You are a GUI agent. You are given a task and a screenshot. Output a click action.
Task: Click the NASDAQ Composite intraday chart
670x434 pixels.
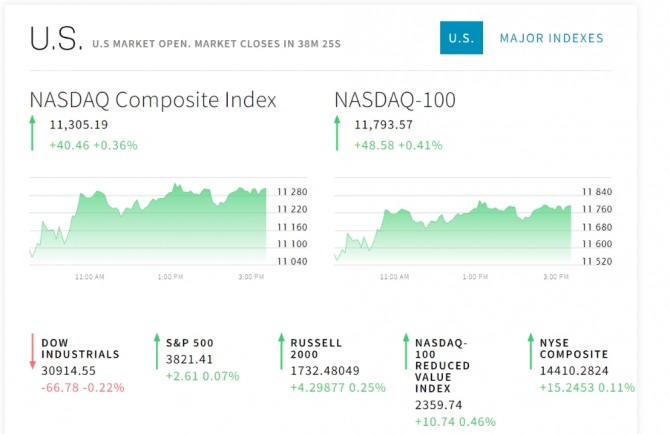click(x=150, y=222)
